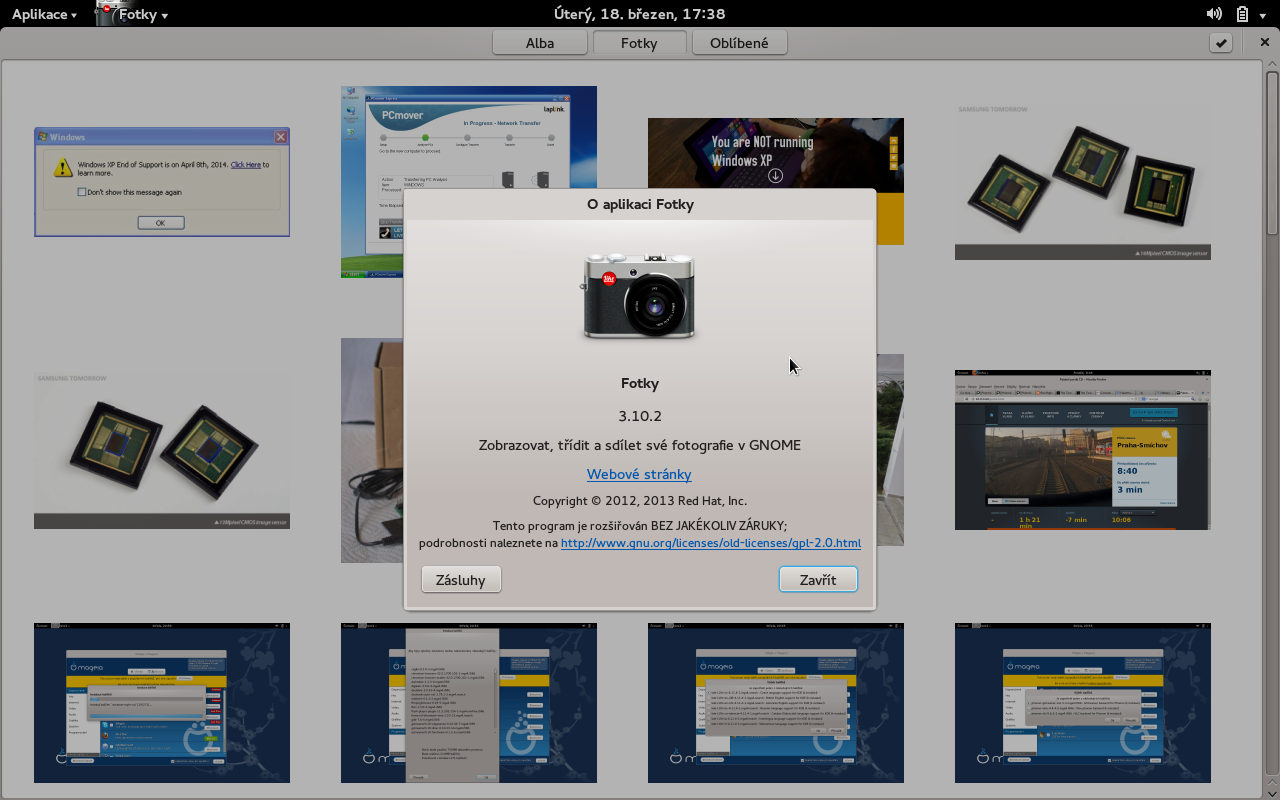The width and height of the screenshot is (1280, 800).
Task: Toggle selection mode checkmark button
Action: [1221, 43]
